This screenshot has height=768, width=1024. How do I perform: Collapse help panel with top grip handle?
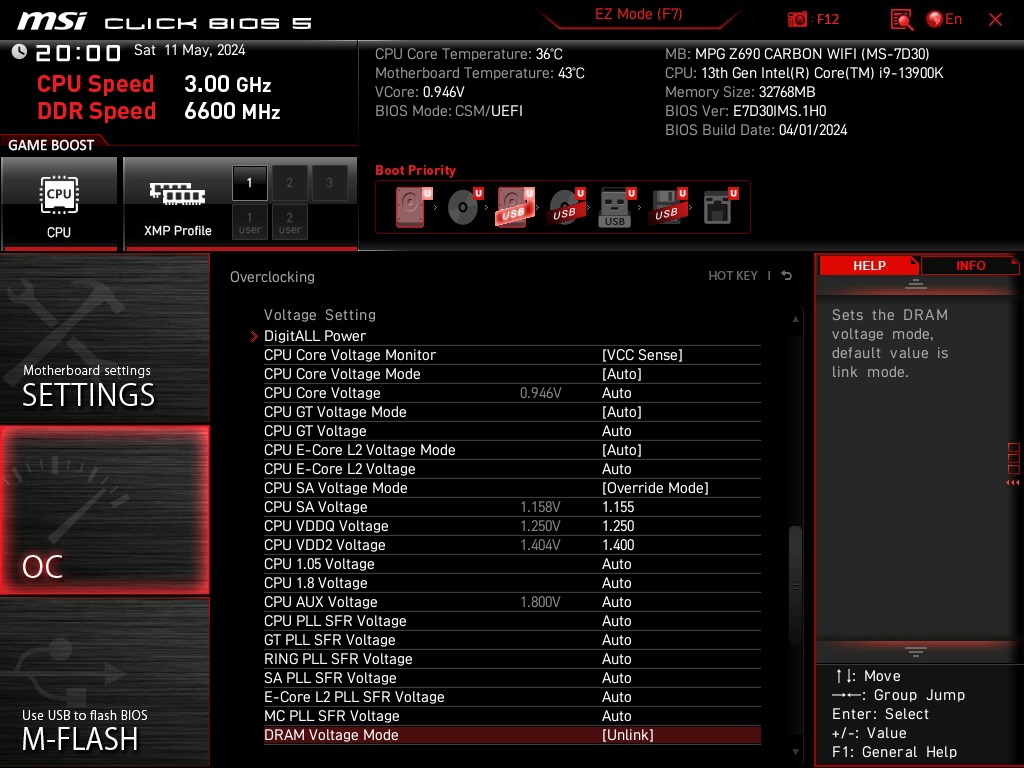[916, 283]
